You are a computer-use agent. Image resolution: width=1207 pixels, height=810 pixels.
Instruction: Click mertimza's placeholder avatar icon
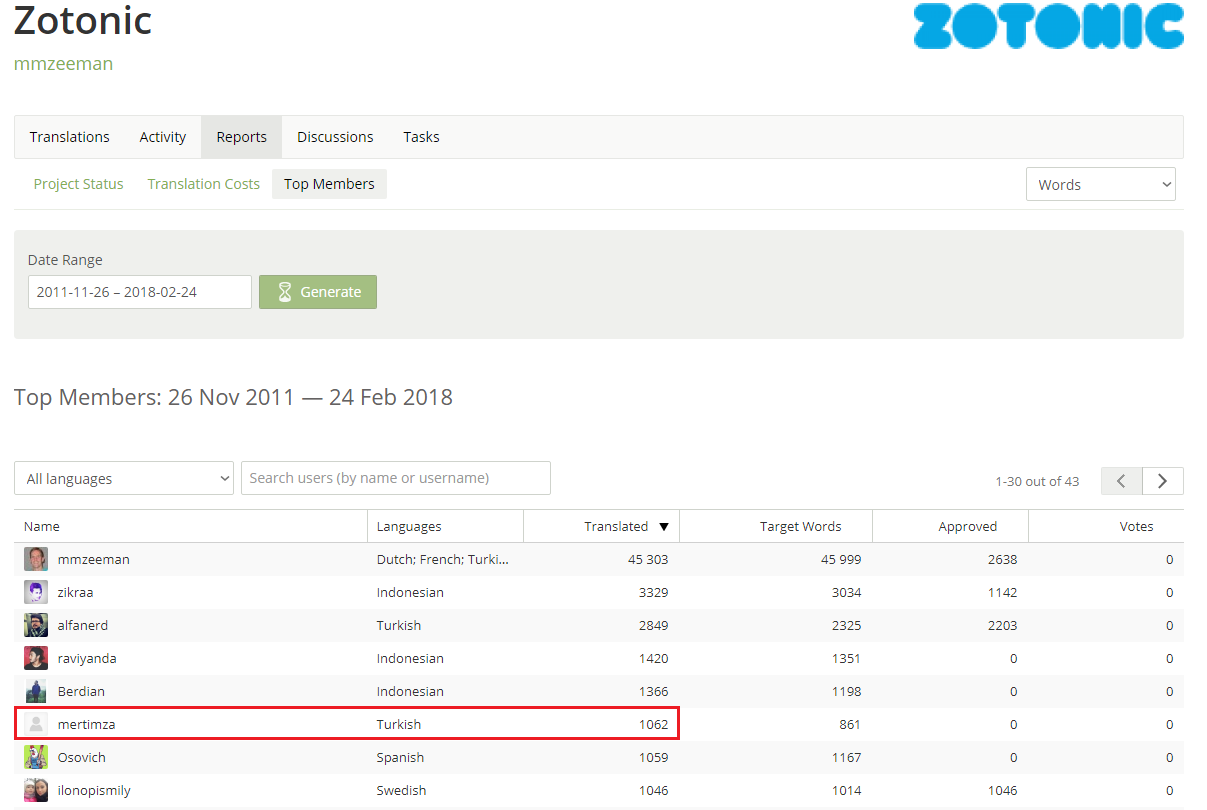click(x=36, y=724)
